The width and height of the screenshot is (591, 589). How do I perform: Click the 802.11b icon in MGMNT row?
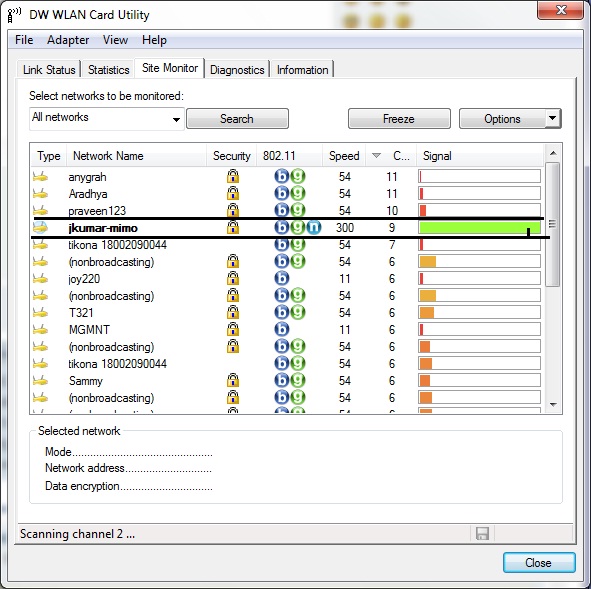tap(282, 329)
